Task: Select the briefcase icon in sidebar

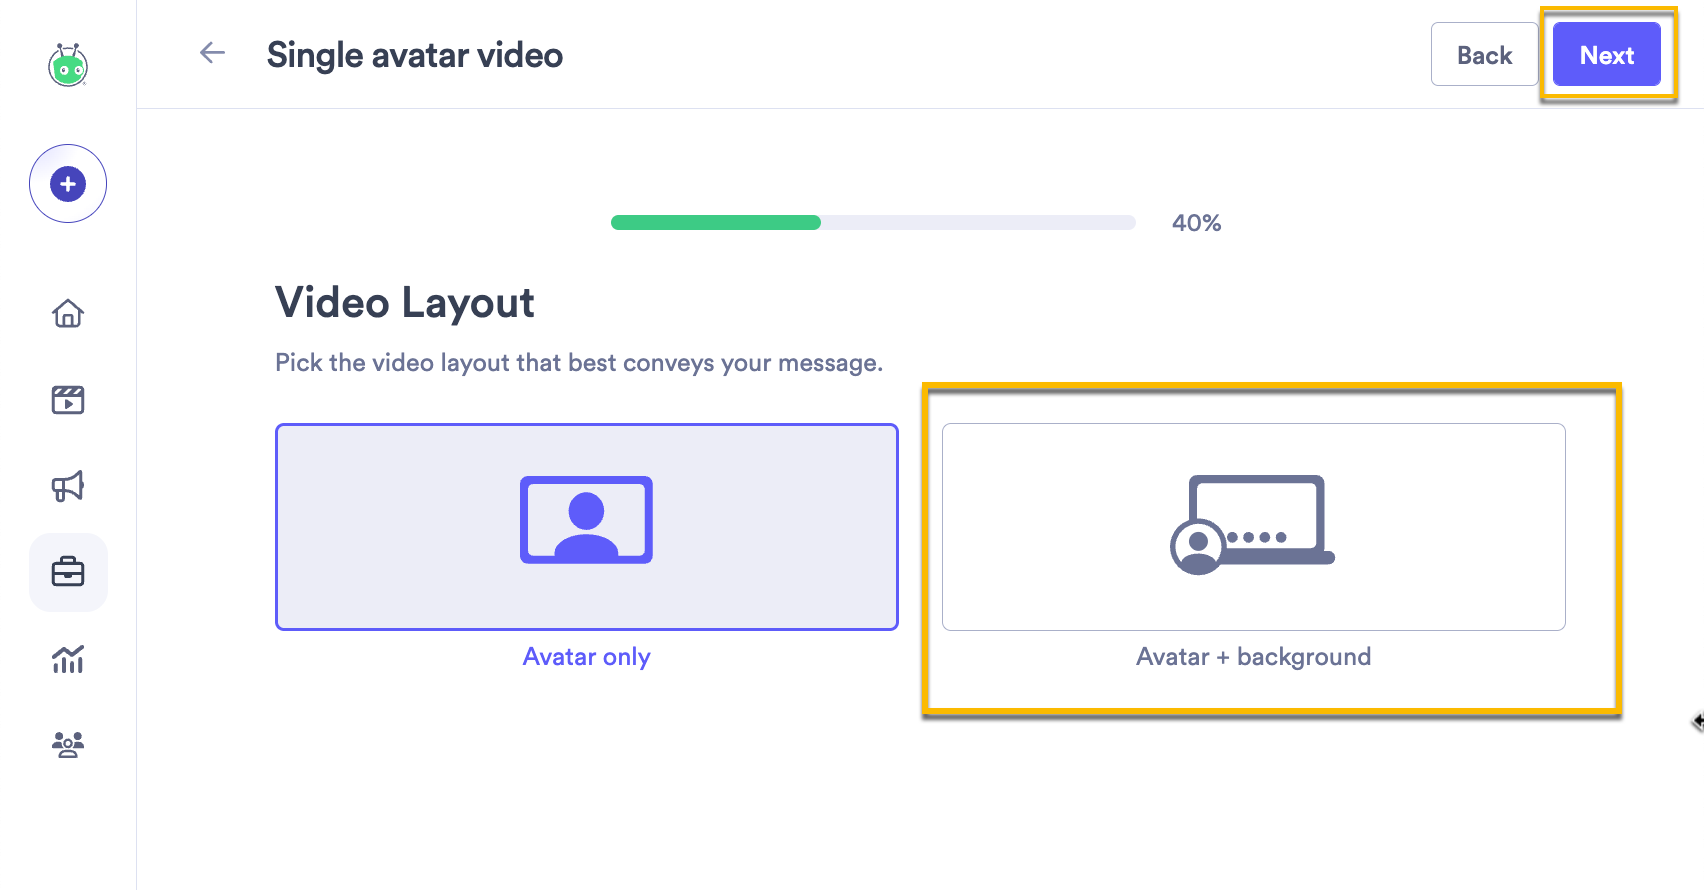Action: [68, 572]
